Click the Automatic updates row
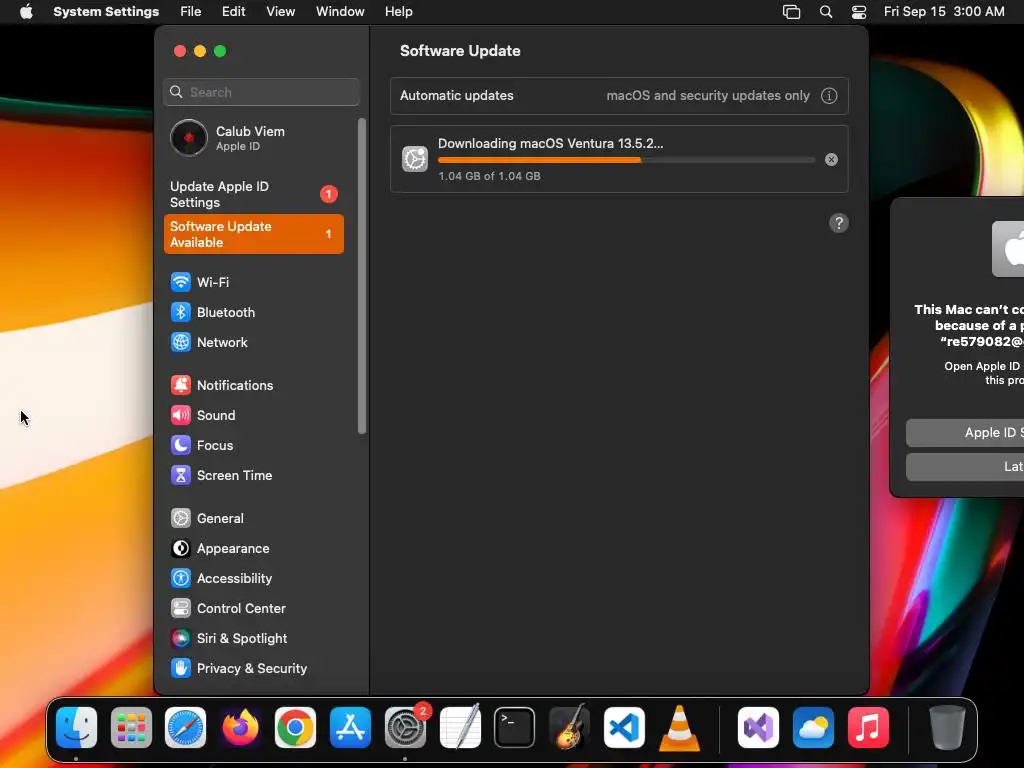This screenshot has width=1024, height=768. point(619,96)
